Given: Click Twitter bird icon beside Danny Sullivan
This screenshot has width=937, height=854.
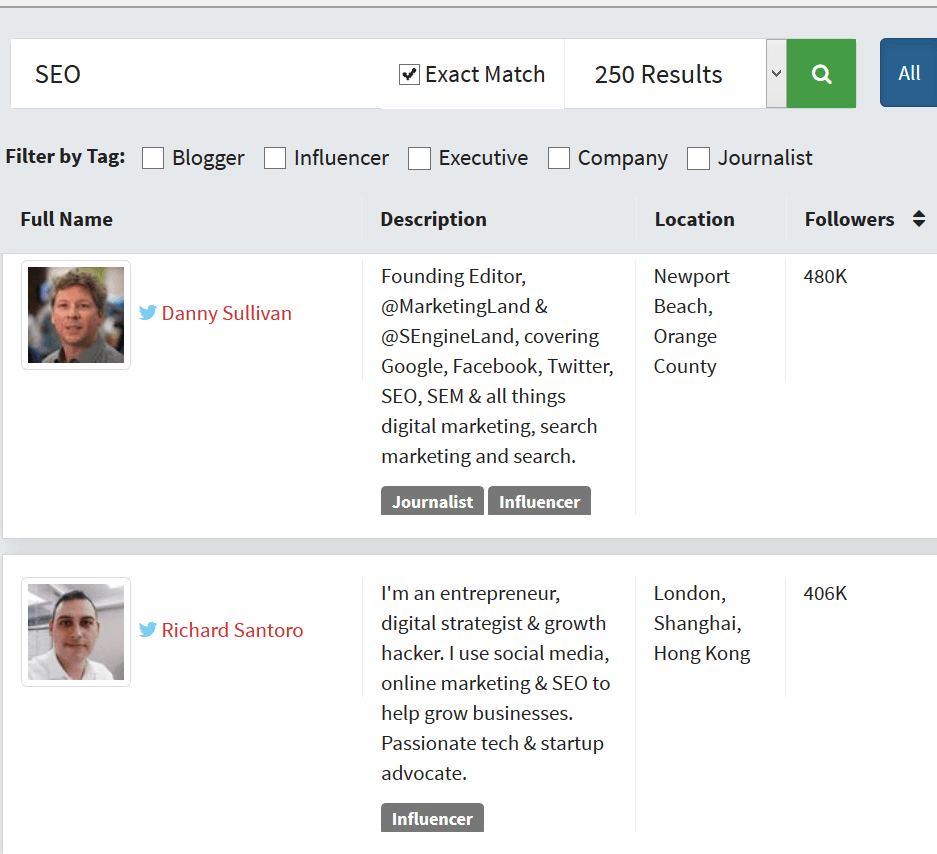Looking at the screenshot, I should coord(148,313).
